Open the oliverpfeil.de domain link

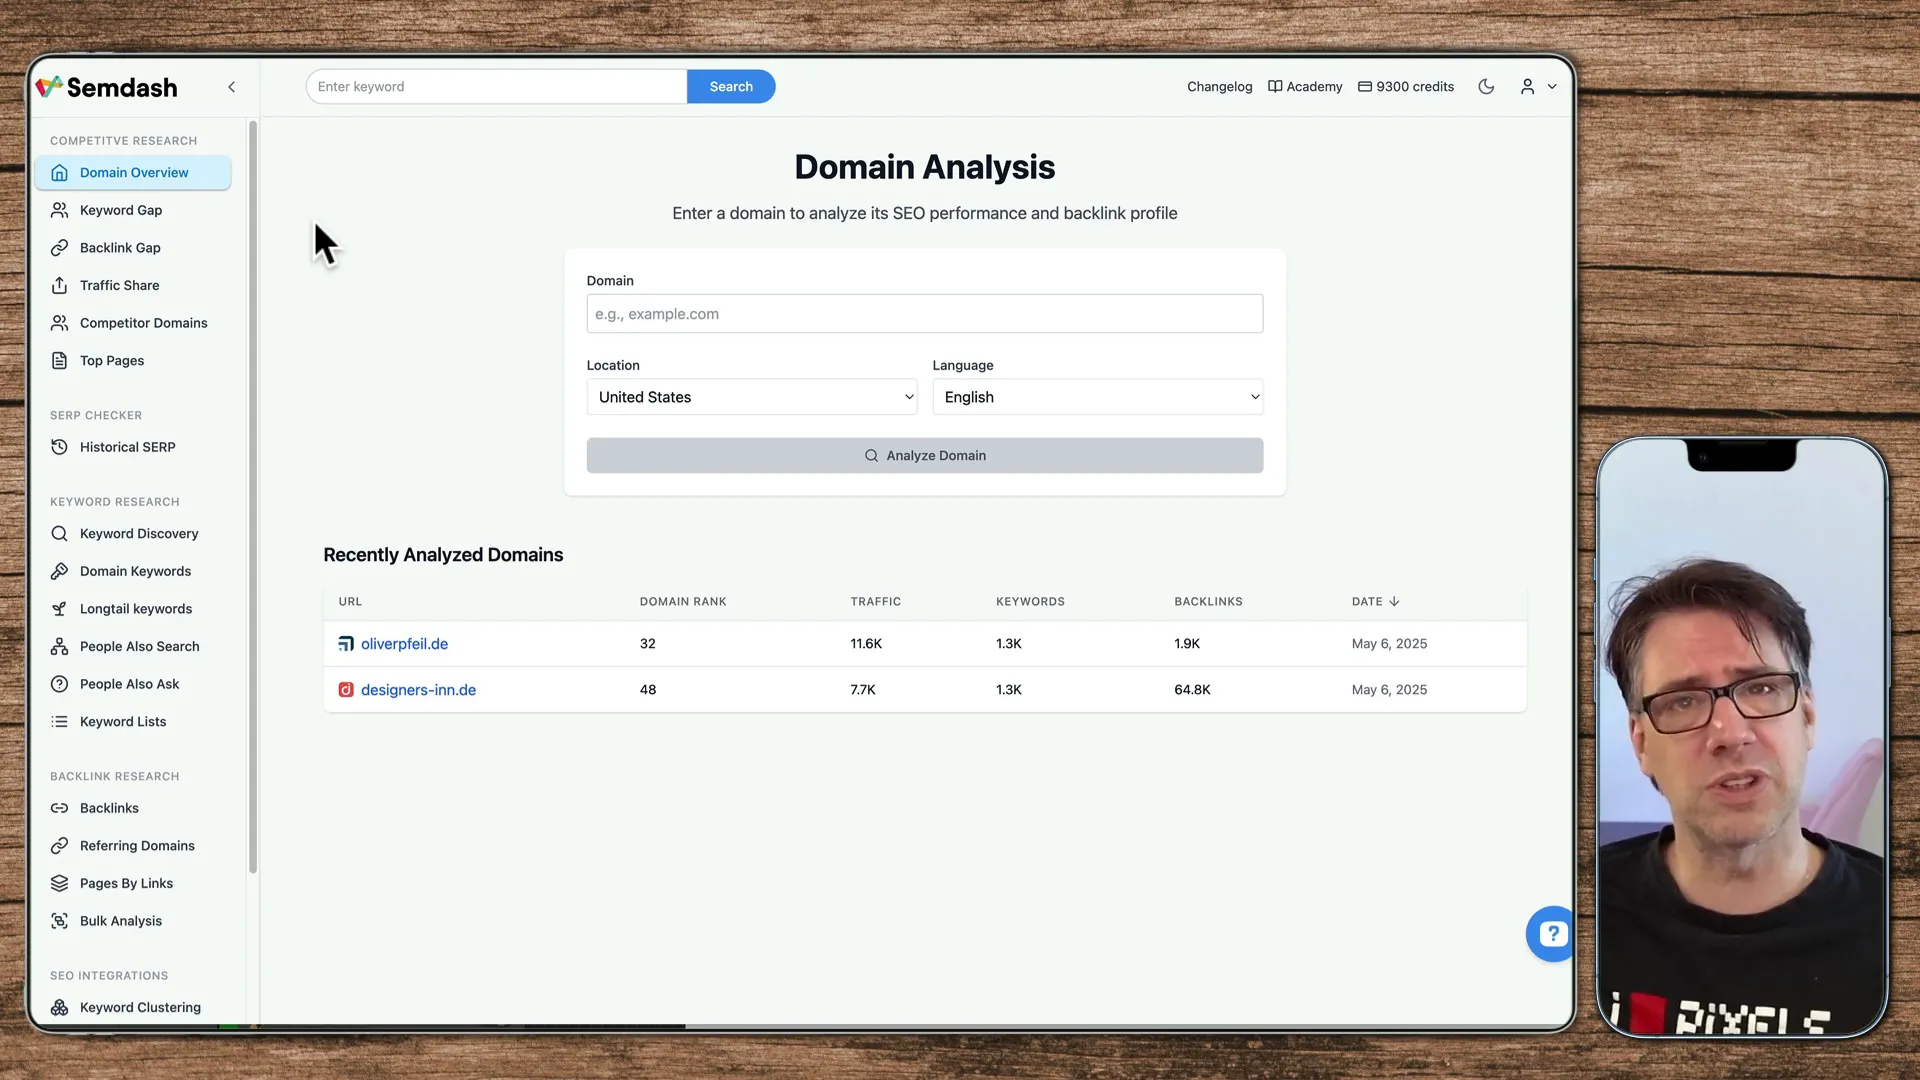pos(403,643)
